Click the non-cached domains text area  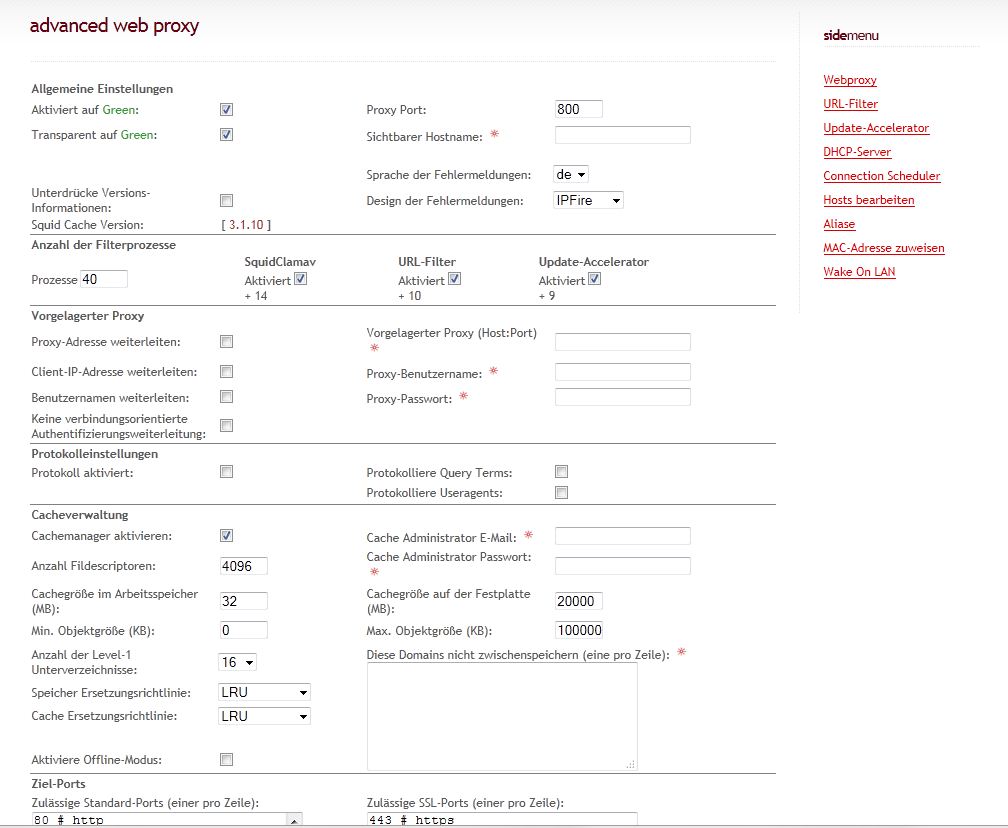[x=502, y=716]
